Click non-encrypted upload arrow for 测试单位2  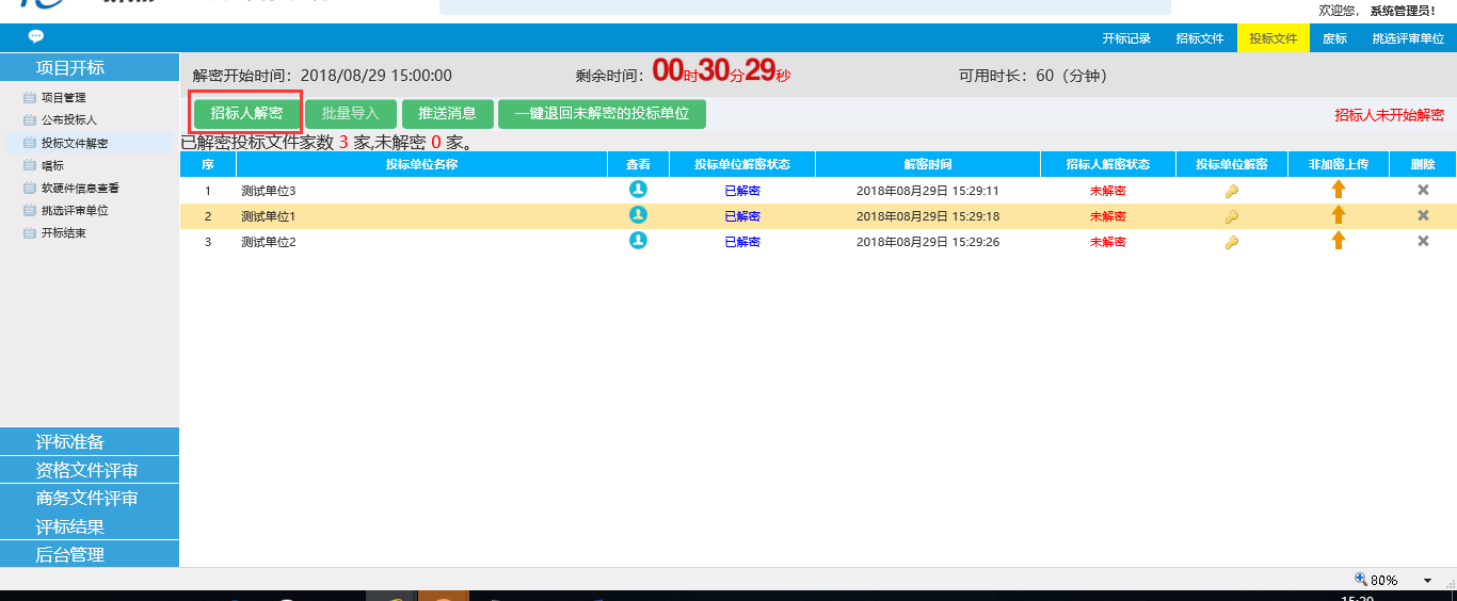click(x=1338, y=241)
